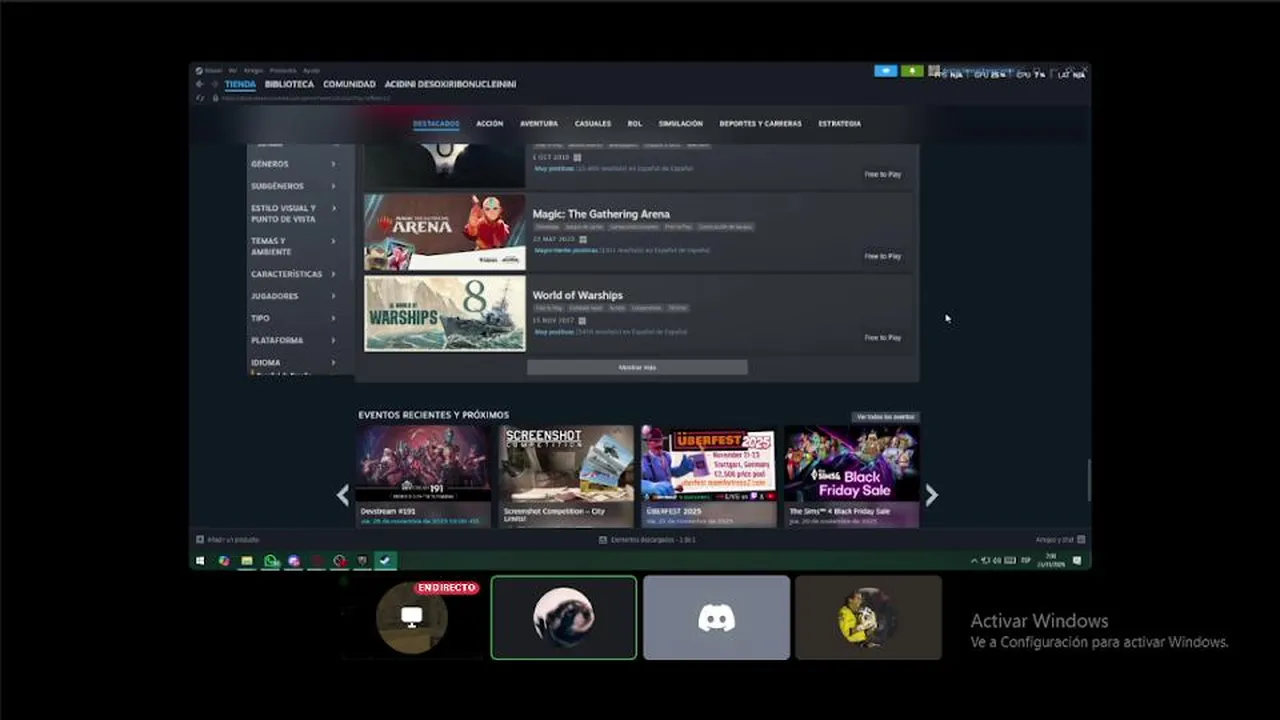Click the Steam store URL address bar
Image resolution: width=1280 pixels, height=720 pixels.
(x=305, y=98)
